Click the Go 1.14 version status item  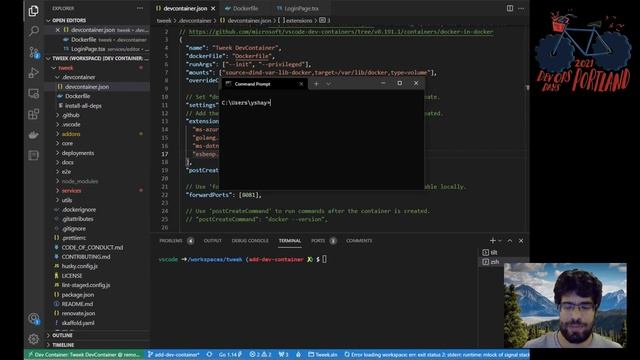[230, 355]
